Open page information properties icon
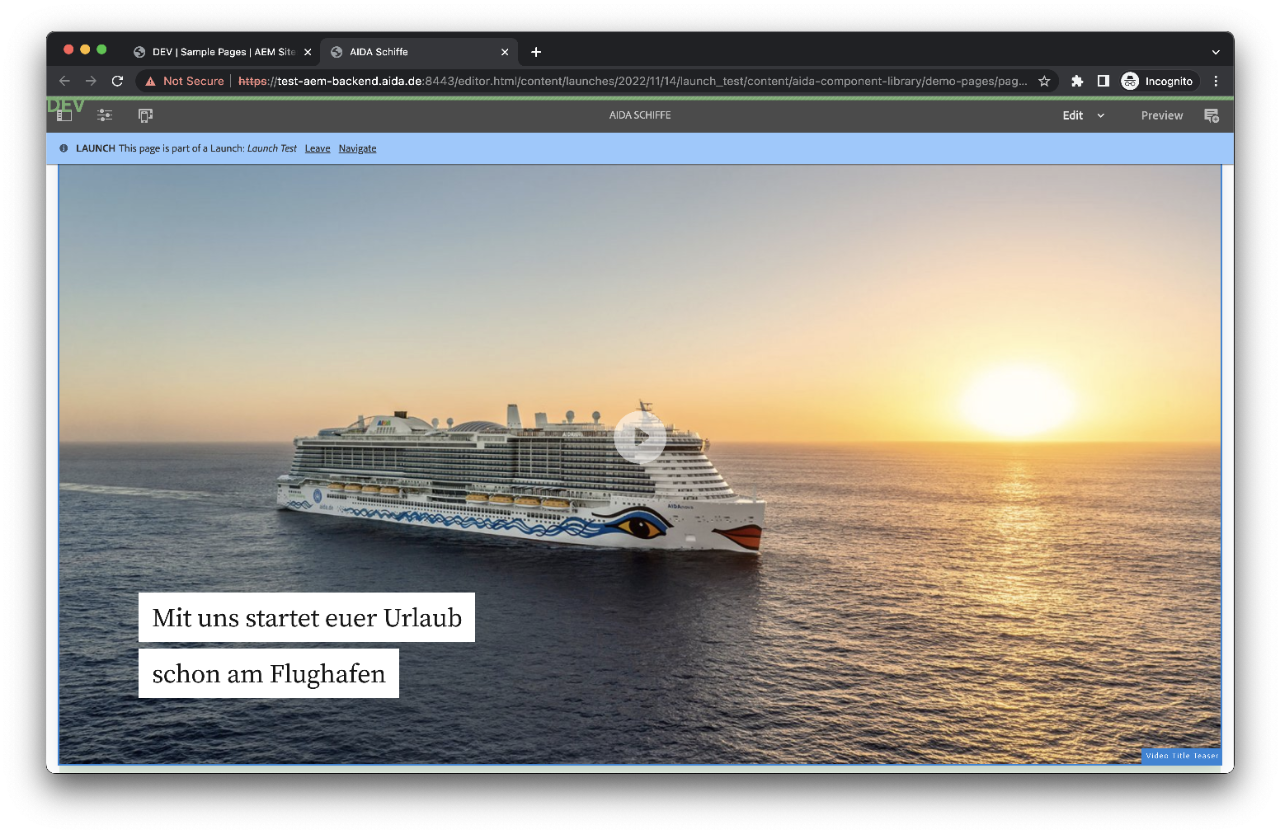 point(104,116)
